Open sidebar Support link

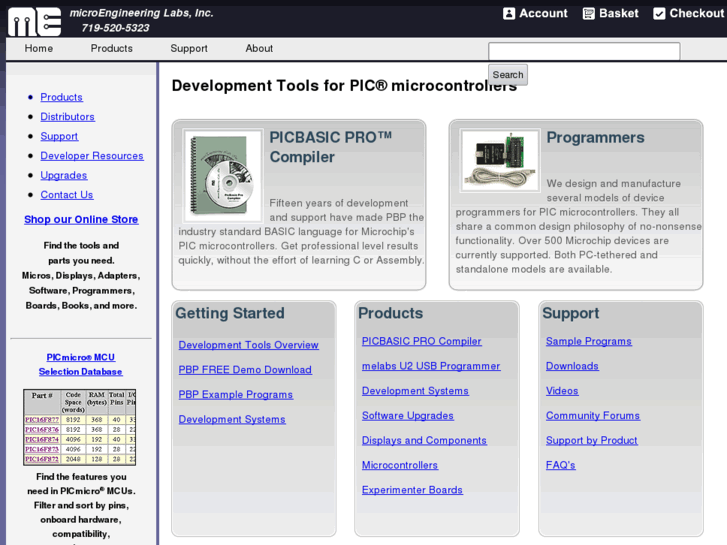point(59,136)
